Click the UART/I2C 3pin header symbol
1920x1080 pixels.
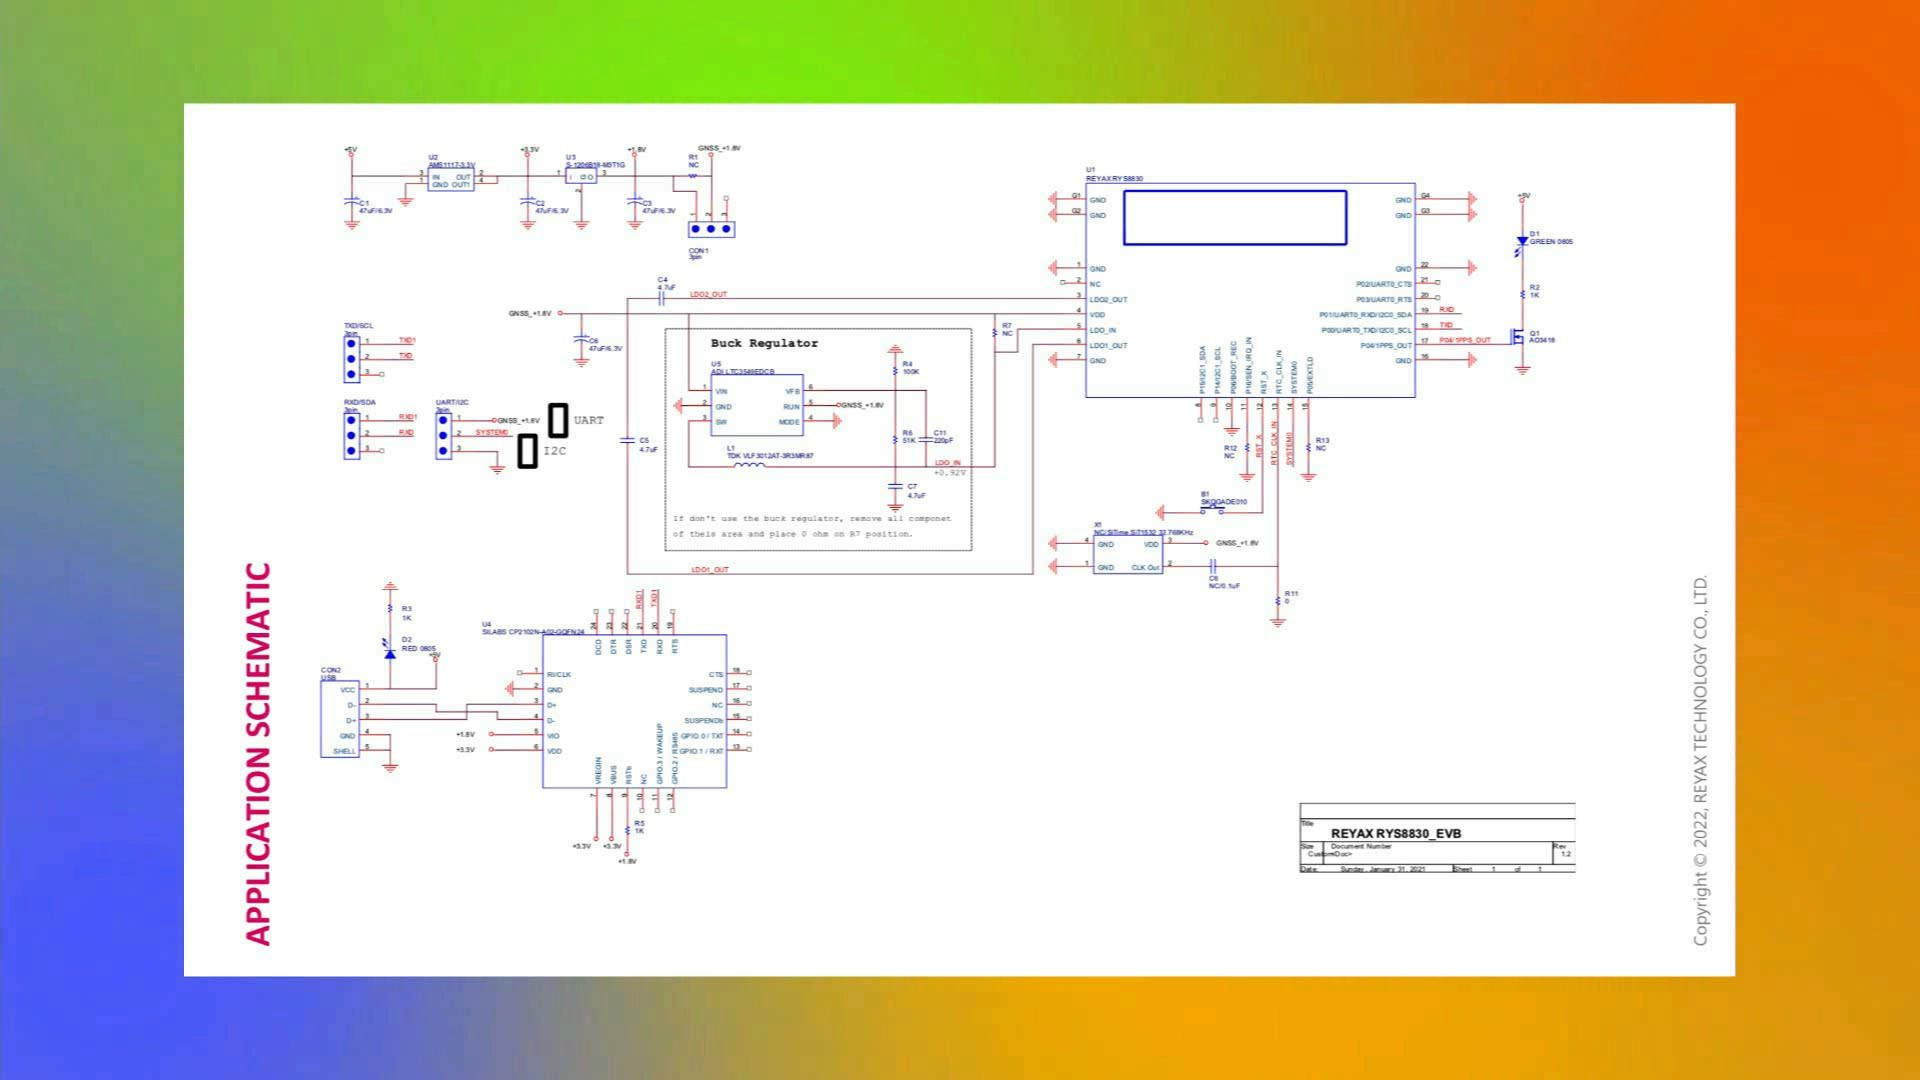443,436
